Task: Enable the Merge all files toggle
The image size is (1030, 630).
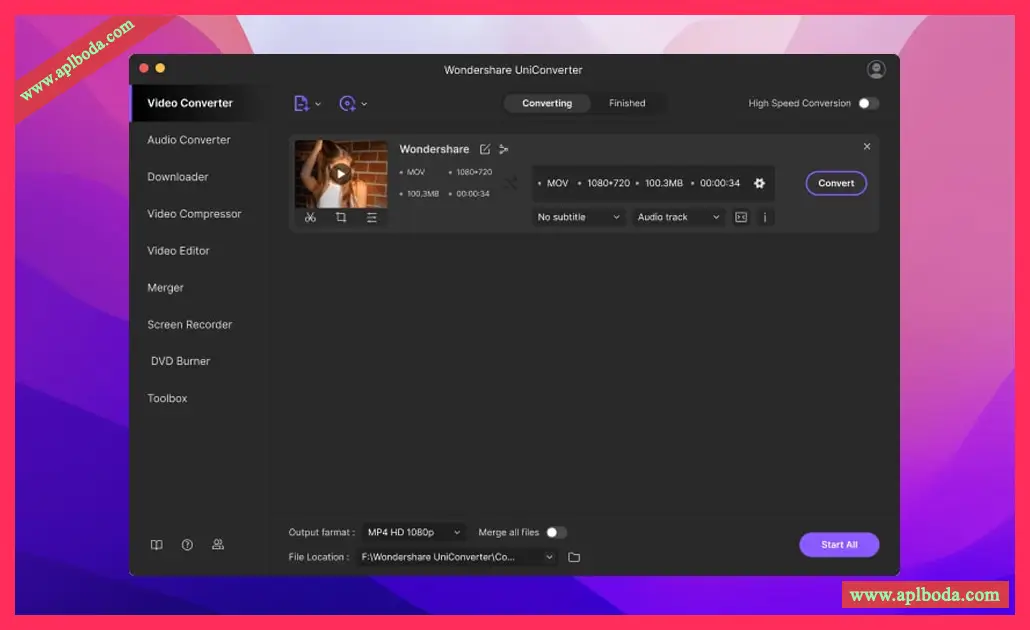Action: 556,532
